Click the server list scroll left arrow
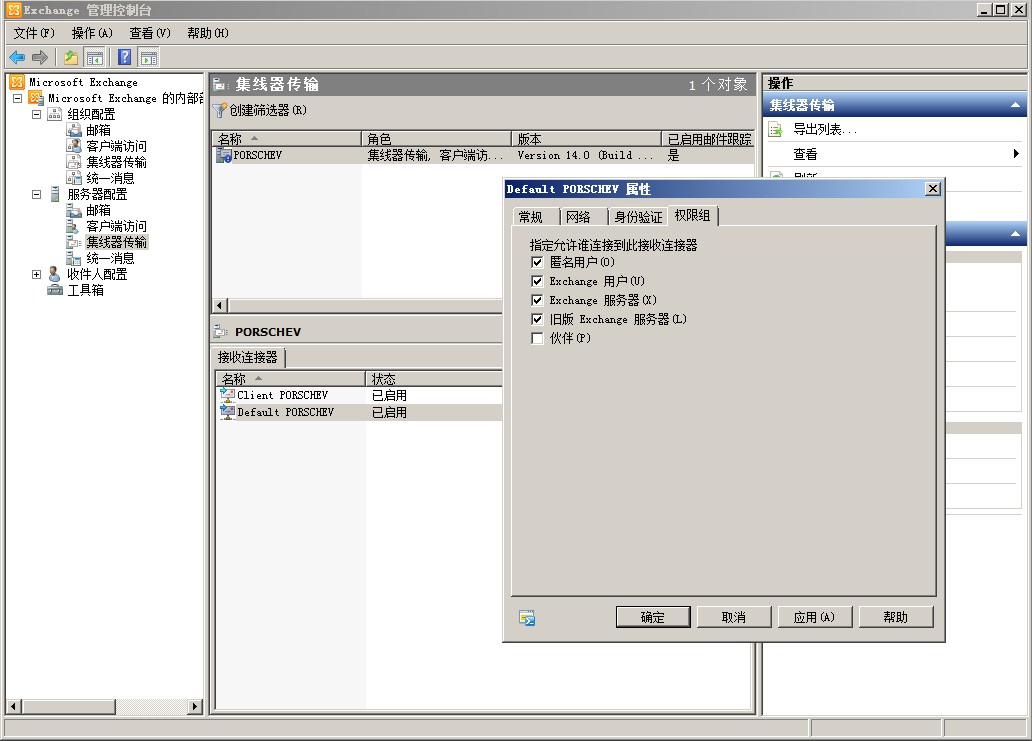Viewport: 1032px width, 741px height. tap(220, 305)
